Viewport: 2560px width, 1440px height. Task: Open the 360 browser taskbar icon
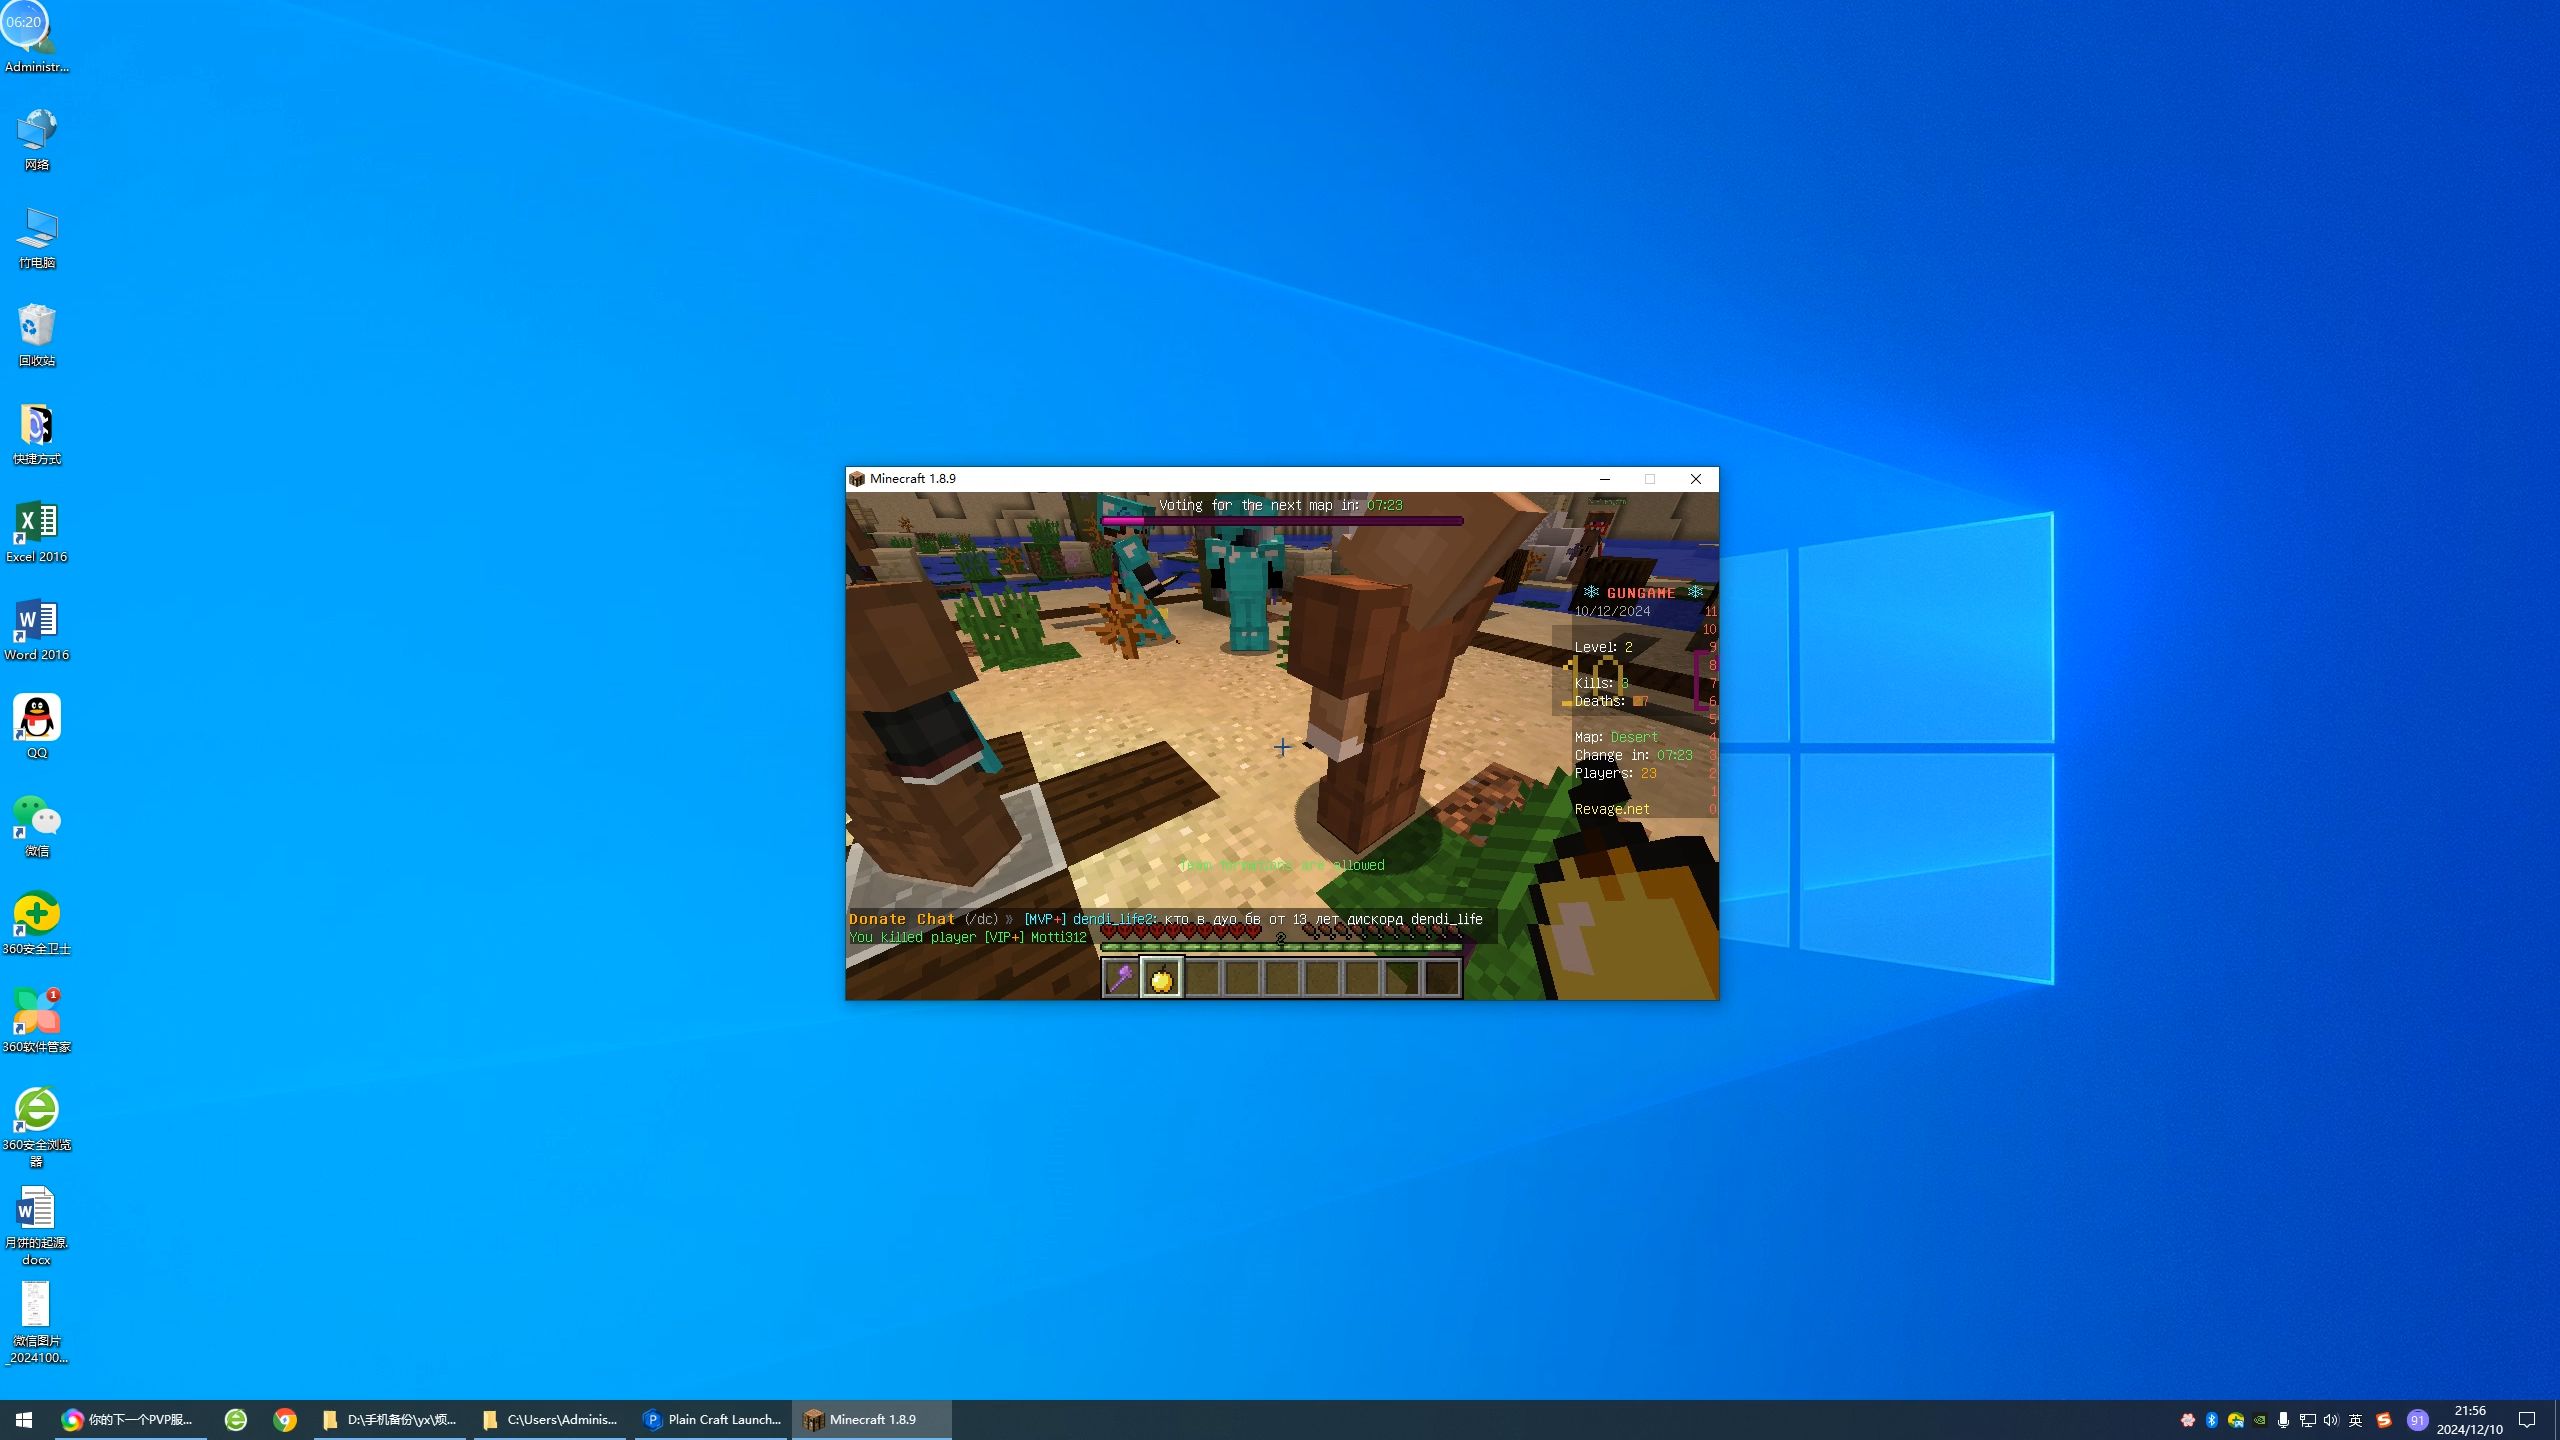point(236,1420)
